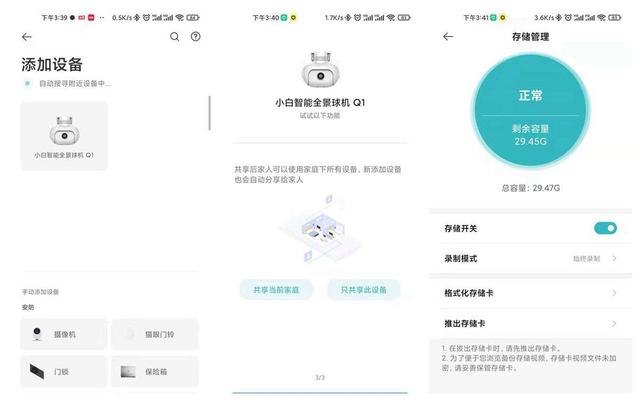The height and width of the screenshot is (400, 640).
Task: Tap the teal storage status circle
Action: coord(531,111)
